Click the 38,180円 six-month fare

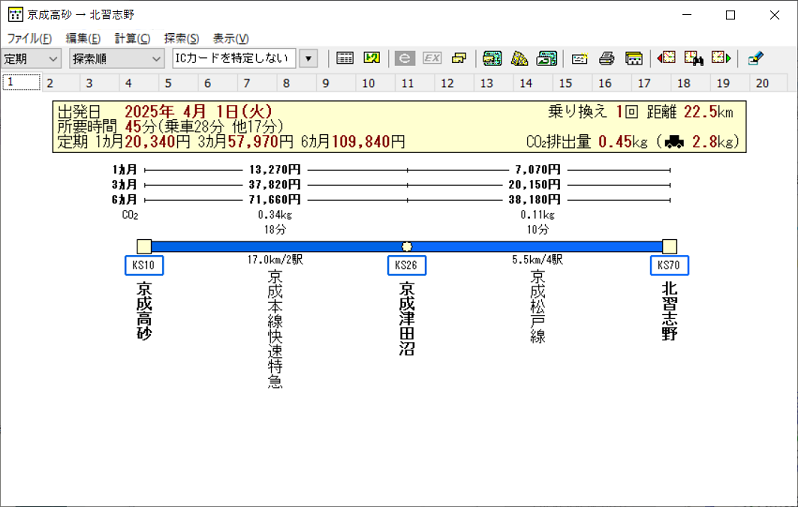coord(534,200)
